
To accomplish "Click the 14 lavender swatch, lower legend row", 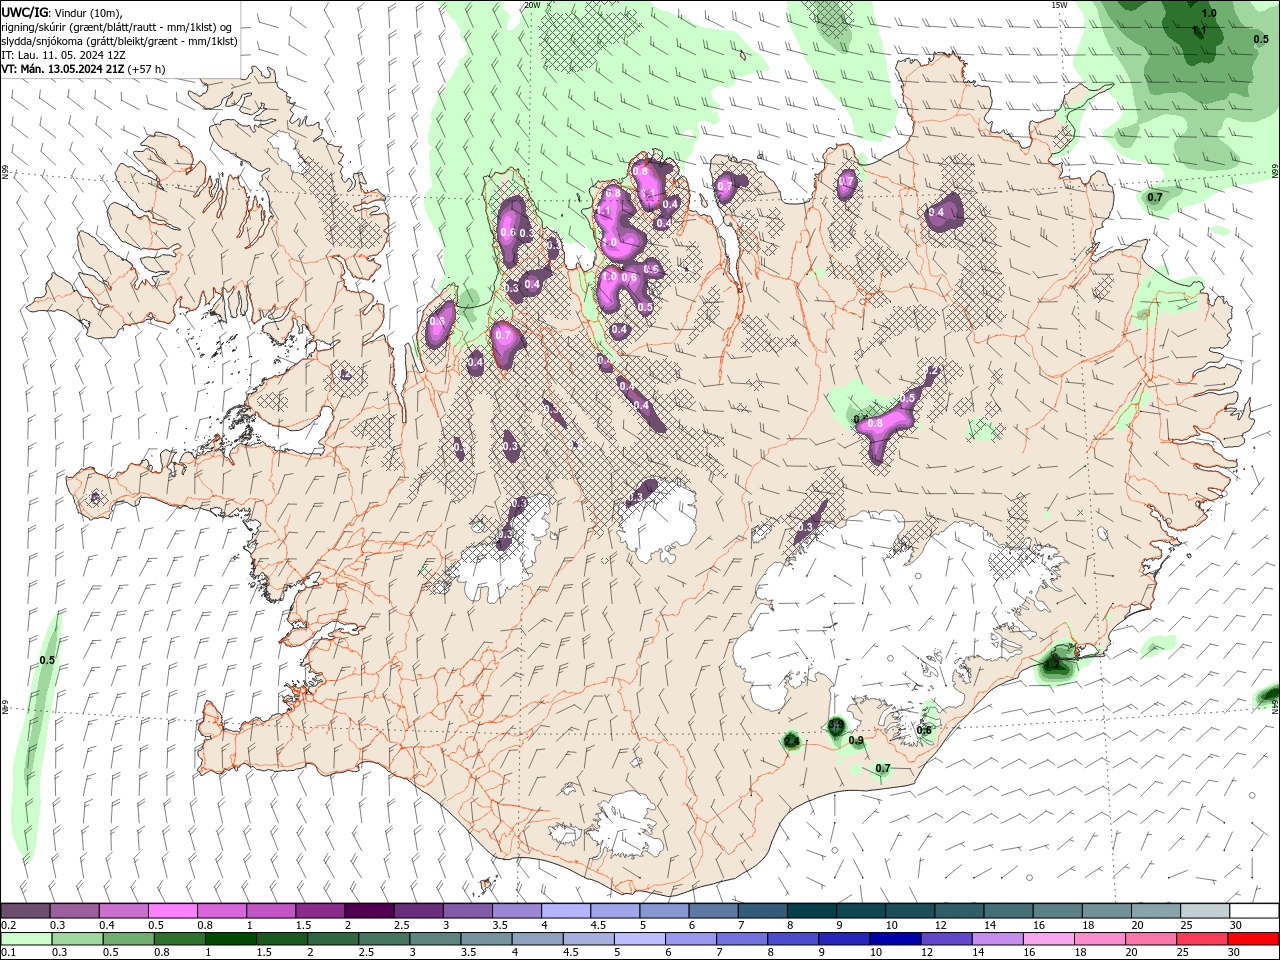I will (x=997, y=939).
